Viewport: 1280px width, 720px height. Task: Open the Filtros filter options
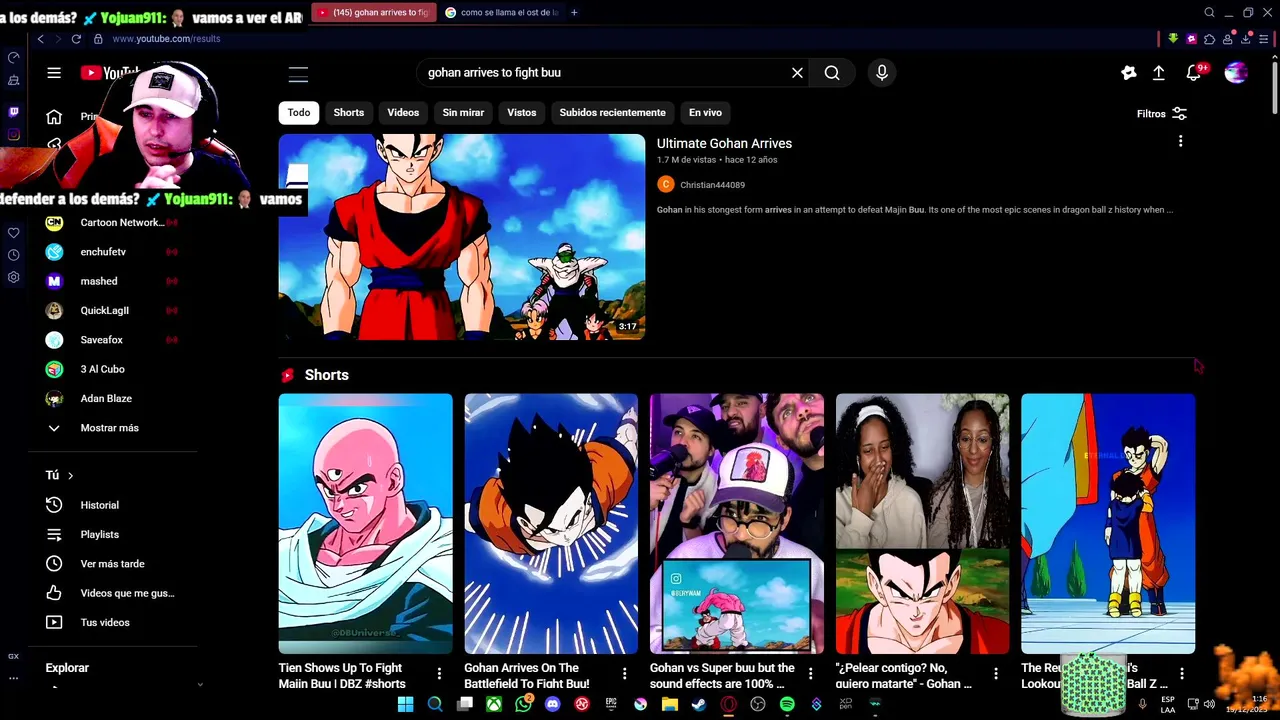[x=1162, y=114]
